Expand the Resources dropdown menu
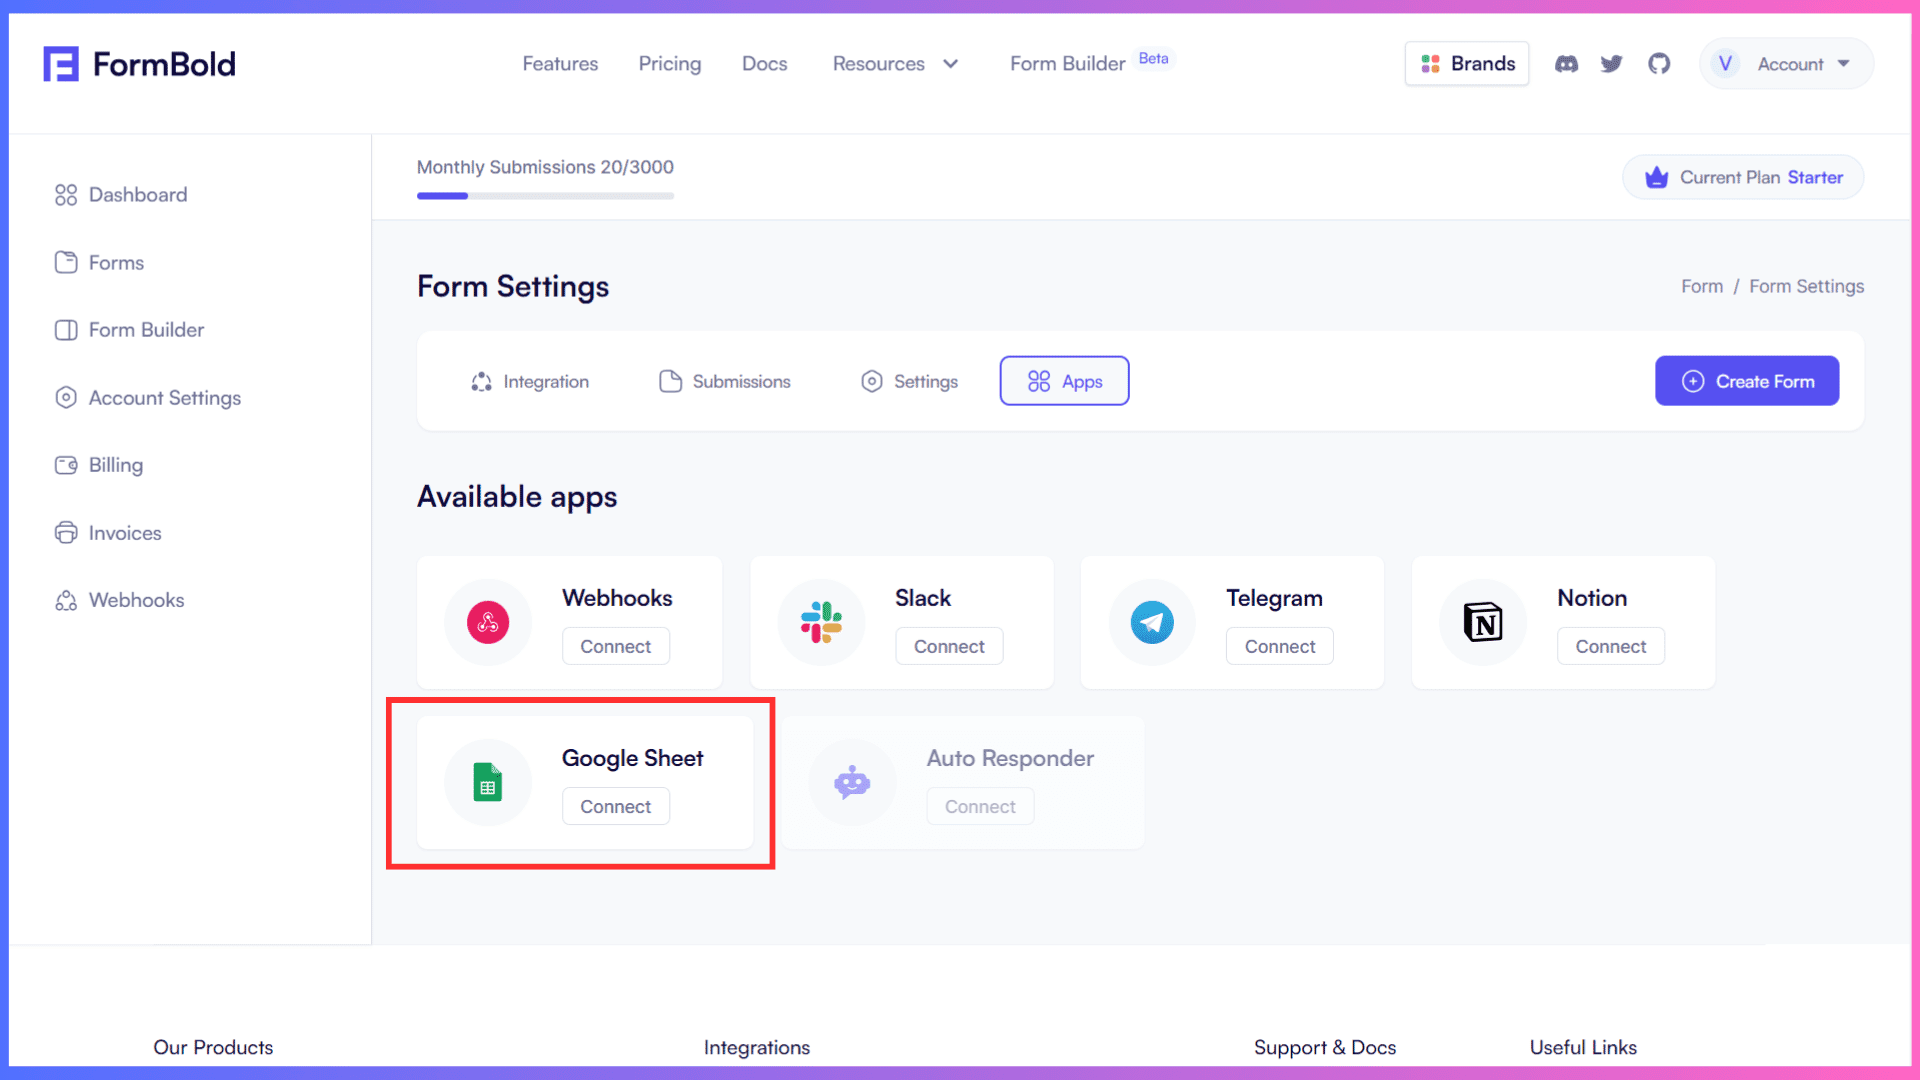1920x1080 pixels. pos(895,64)
